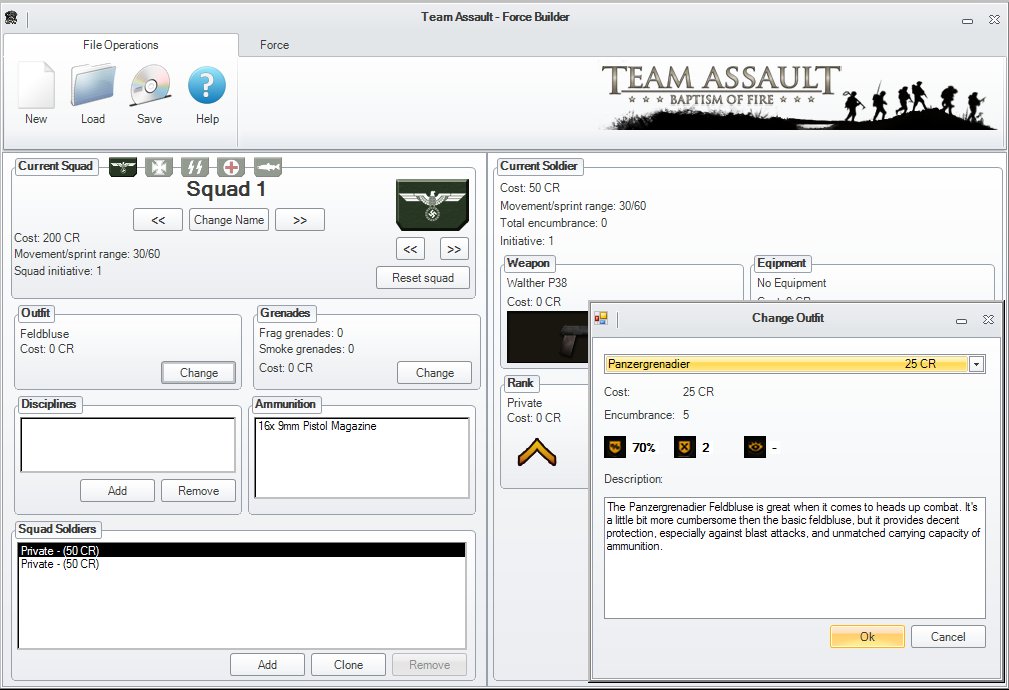Advance to the next squad with >>

299,219
